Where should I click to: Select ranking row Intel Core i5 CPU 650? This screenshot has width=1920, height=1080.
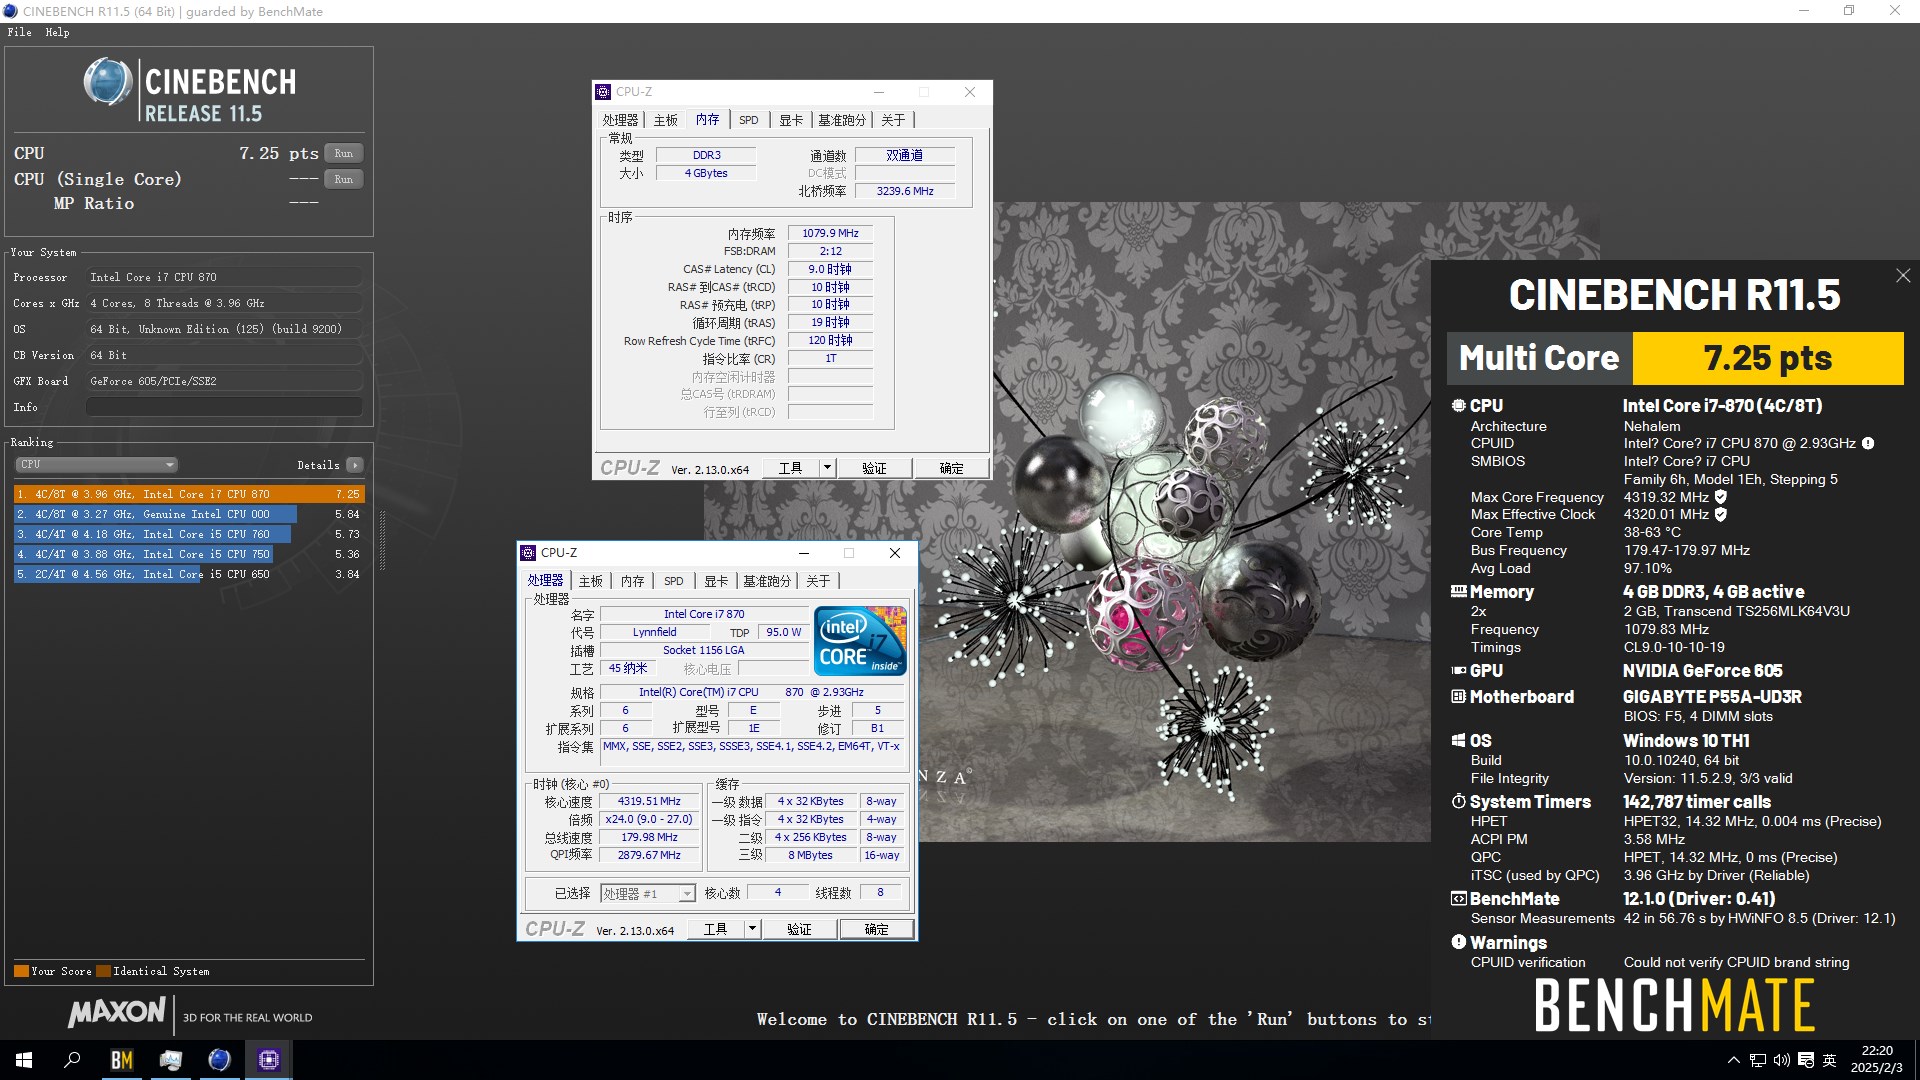click(x=189, y=574)
